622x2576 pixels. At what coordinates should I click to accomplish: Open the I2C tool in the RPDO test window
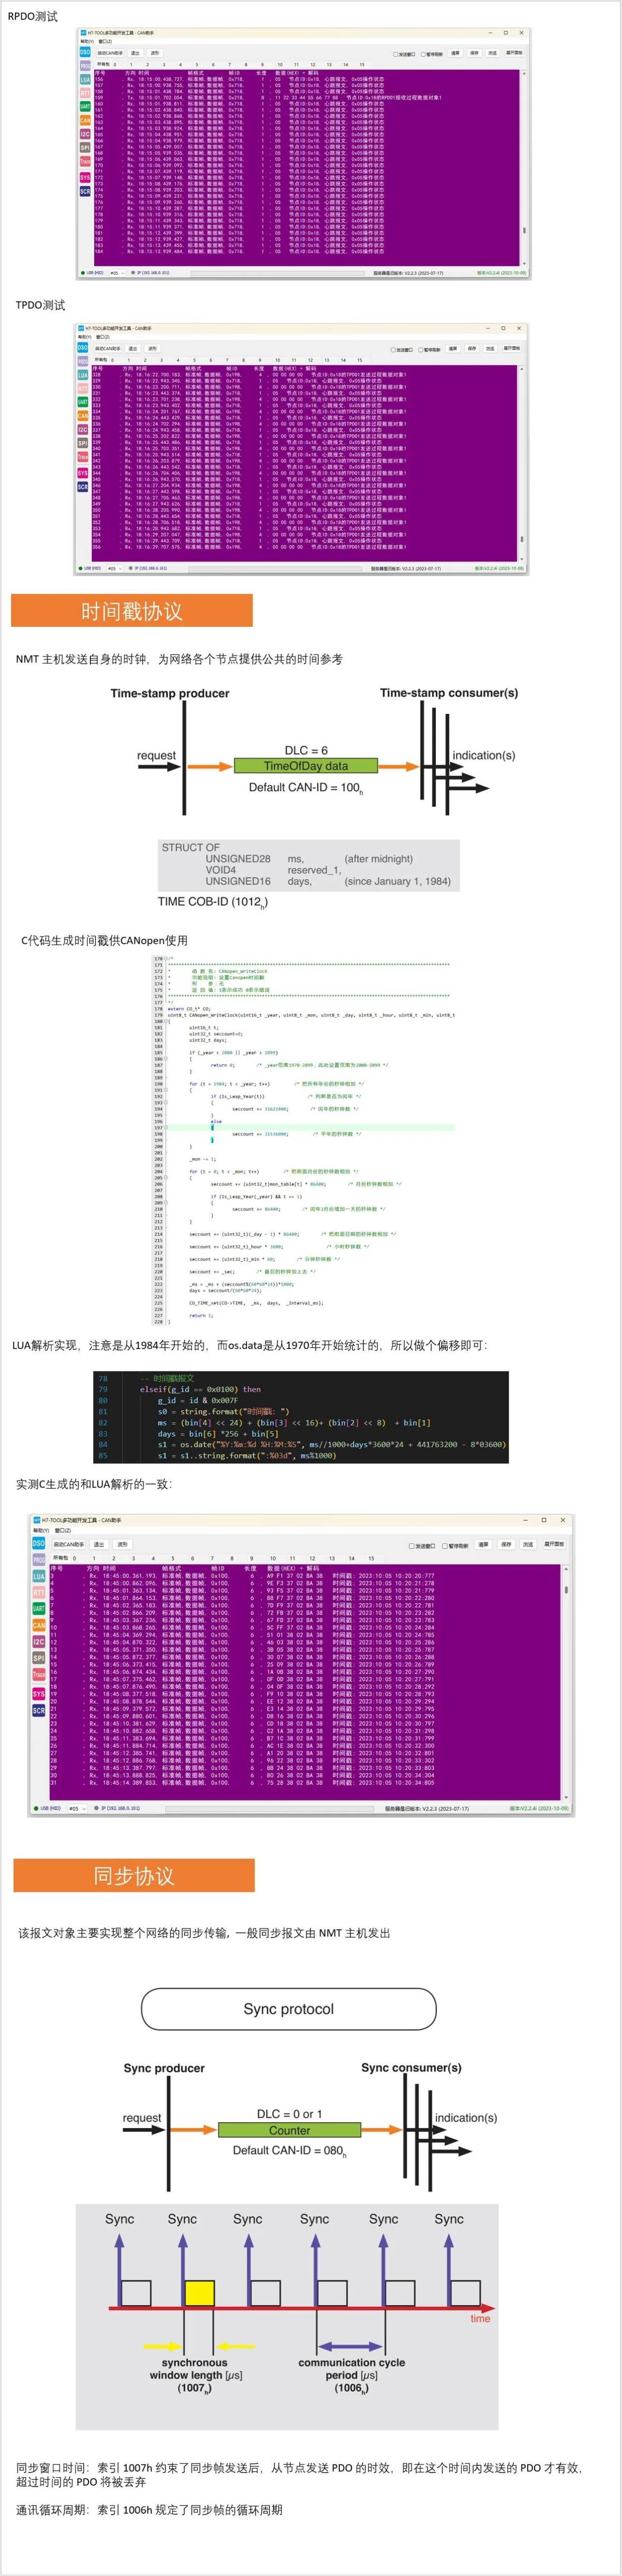[85, 134]
